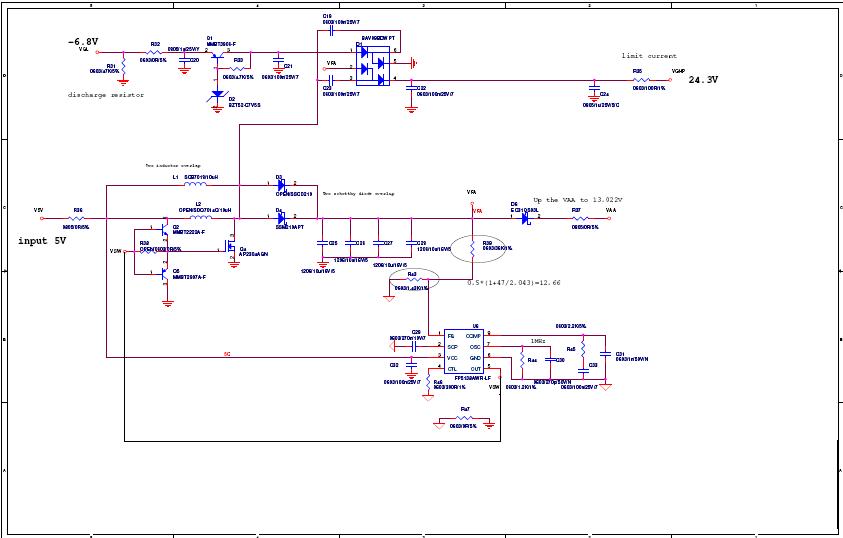
Task: Select discharge resistor R31
Action: [121, 62]
